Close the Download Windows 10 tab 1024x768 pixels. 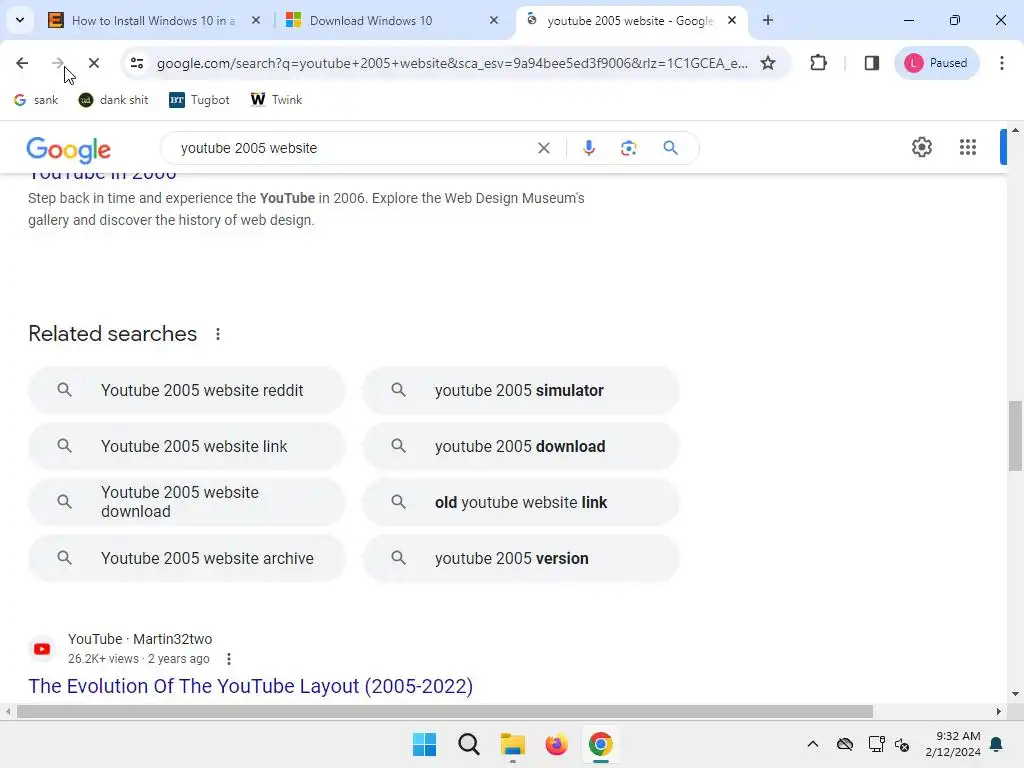[494, 20]
